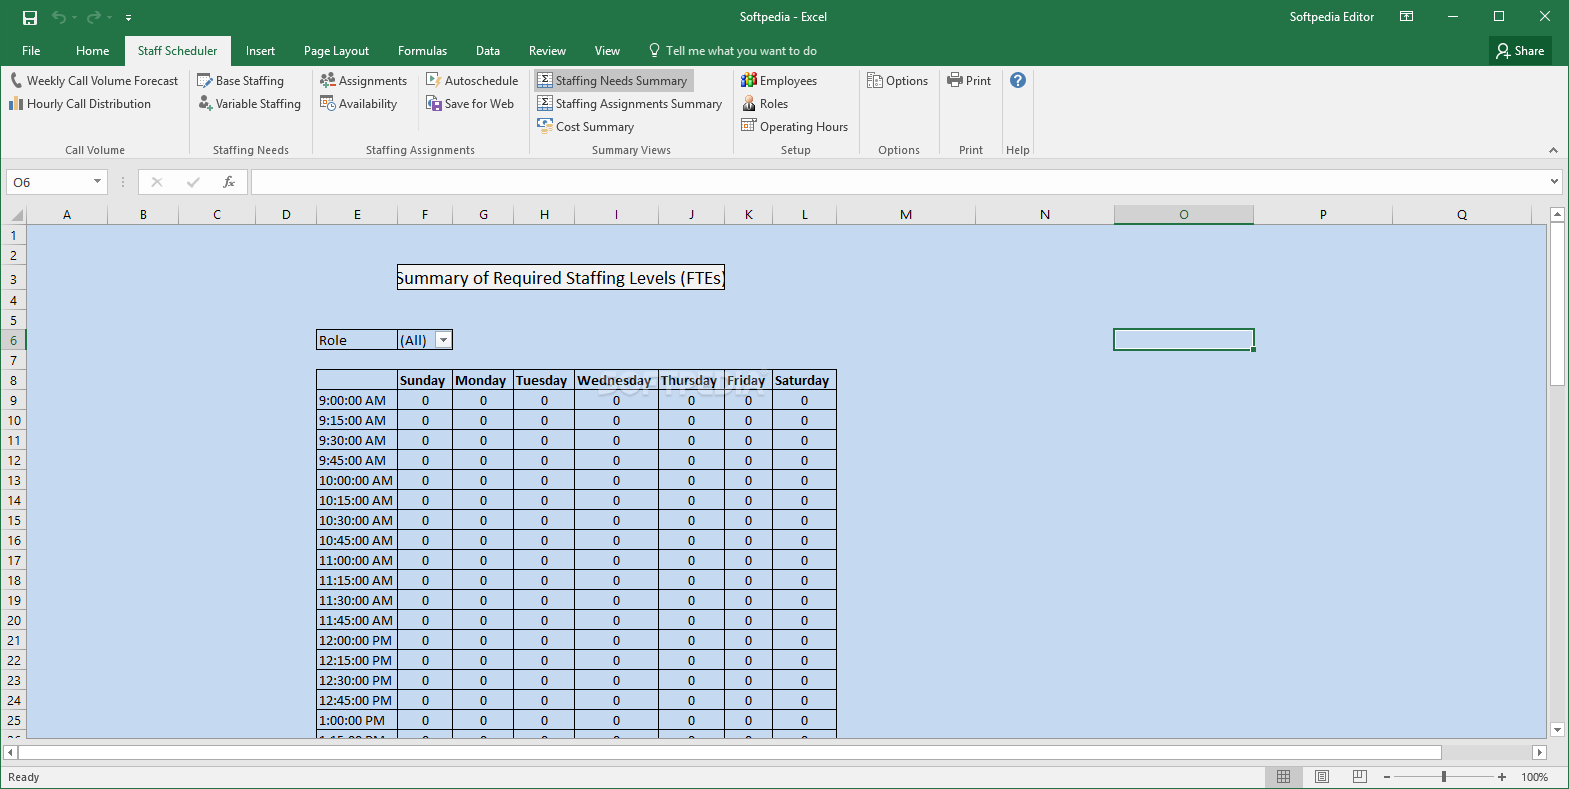Click the Name Box showing O6
Viewport: 1569px width, 789px height.
(48, 182)
